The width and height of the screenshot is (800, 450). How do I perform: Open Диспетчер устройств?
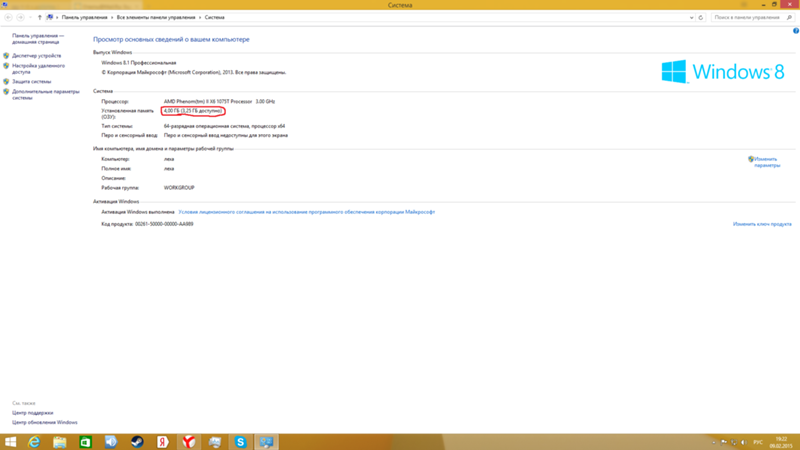coord(37,56)
